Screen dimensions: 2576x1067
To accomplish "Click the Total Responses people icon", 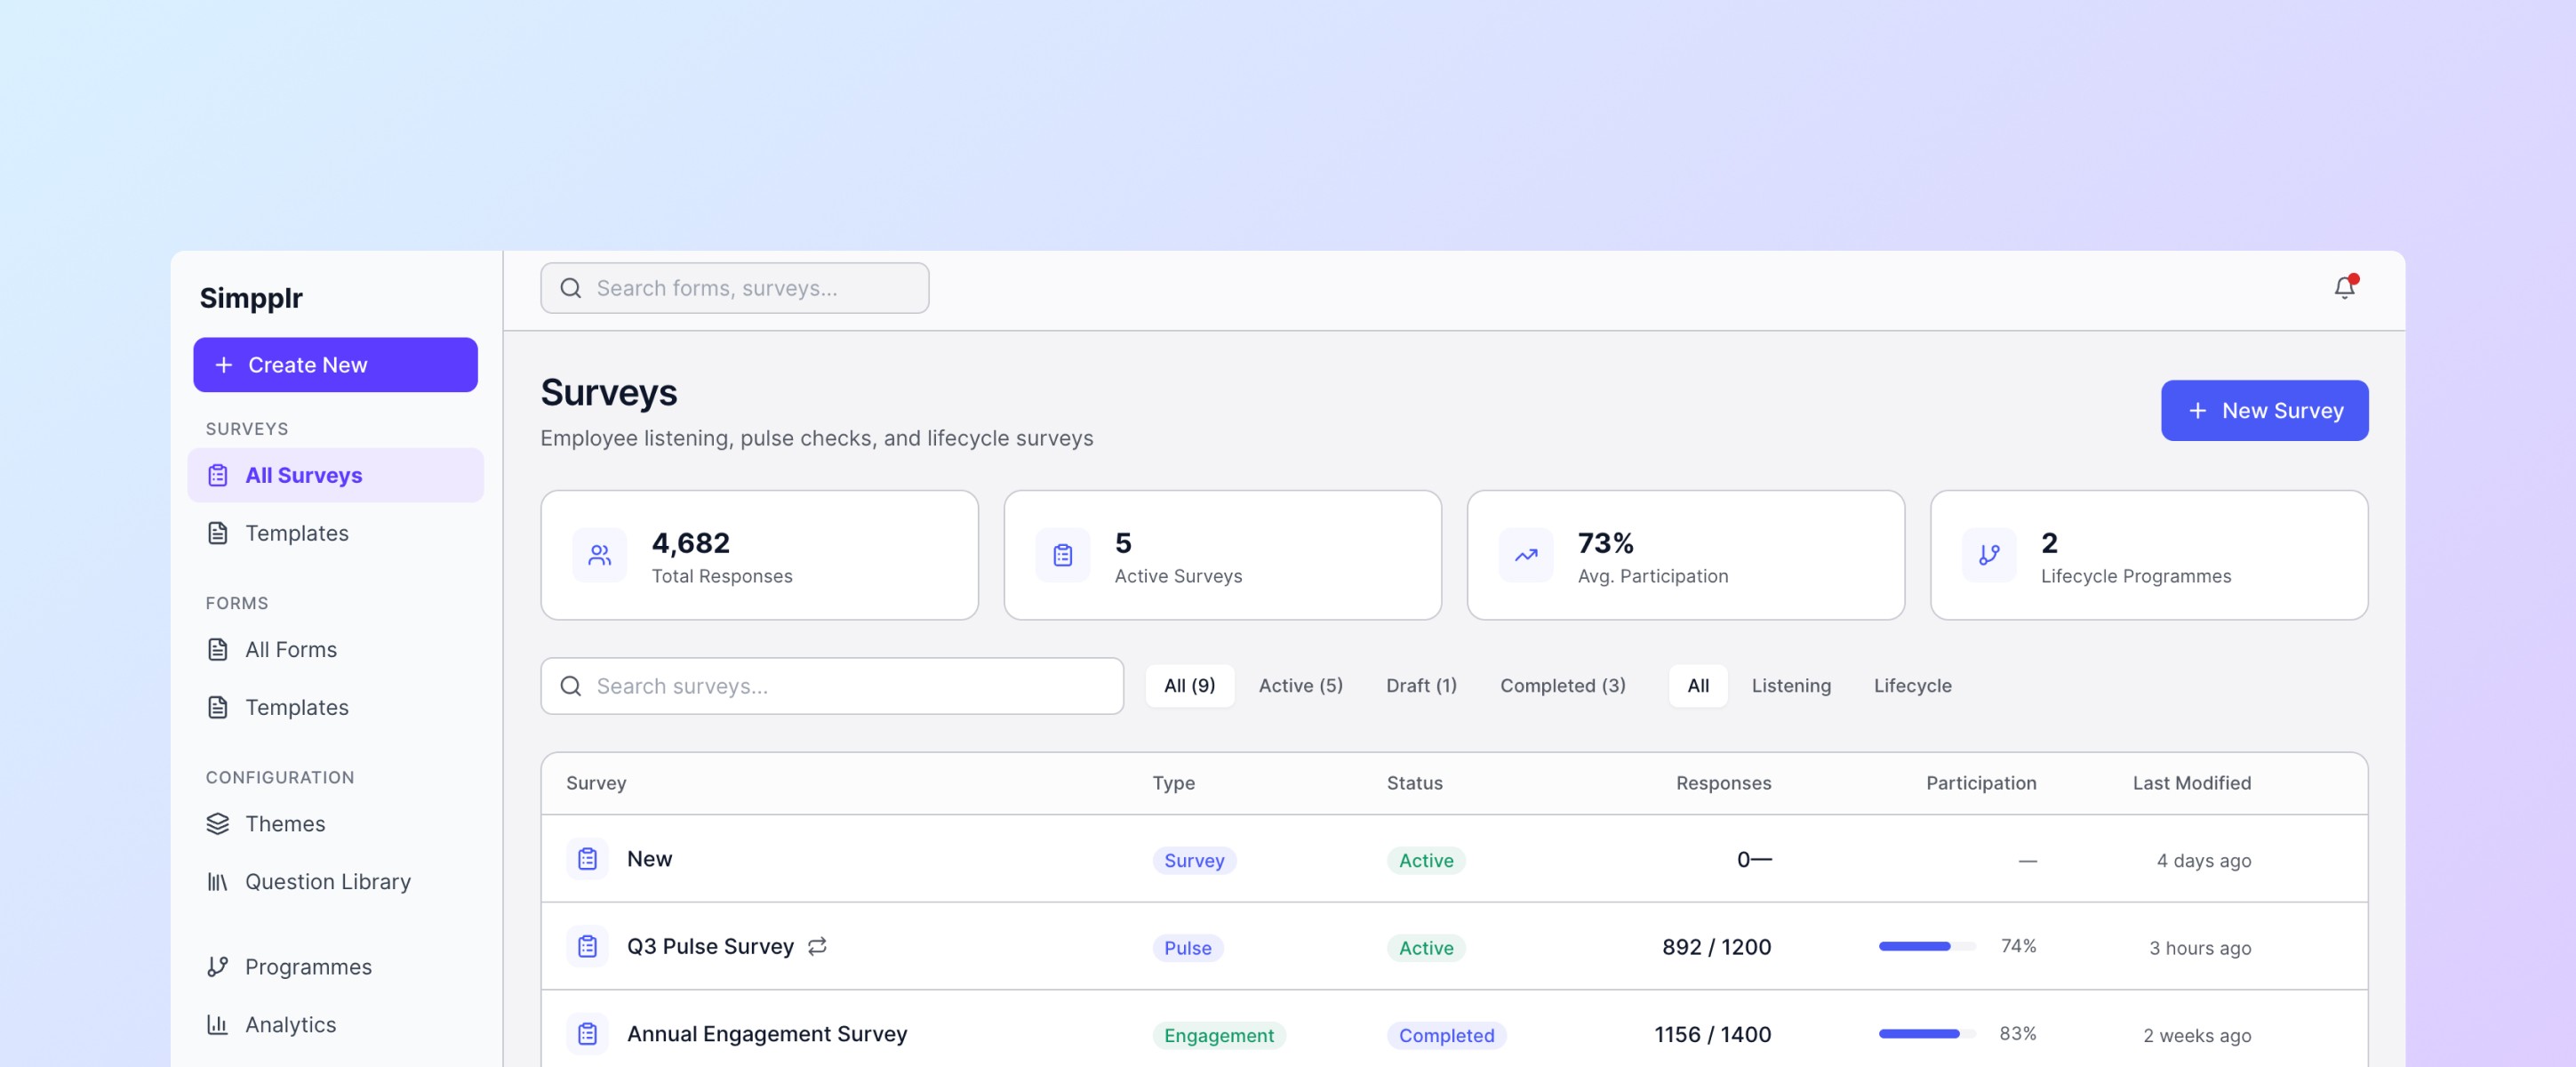I will point(599,555).
